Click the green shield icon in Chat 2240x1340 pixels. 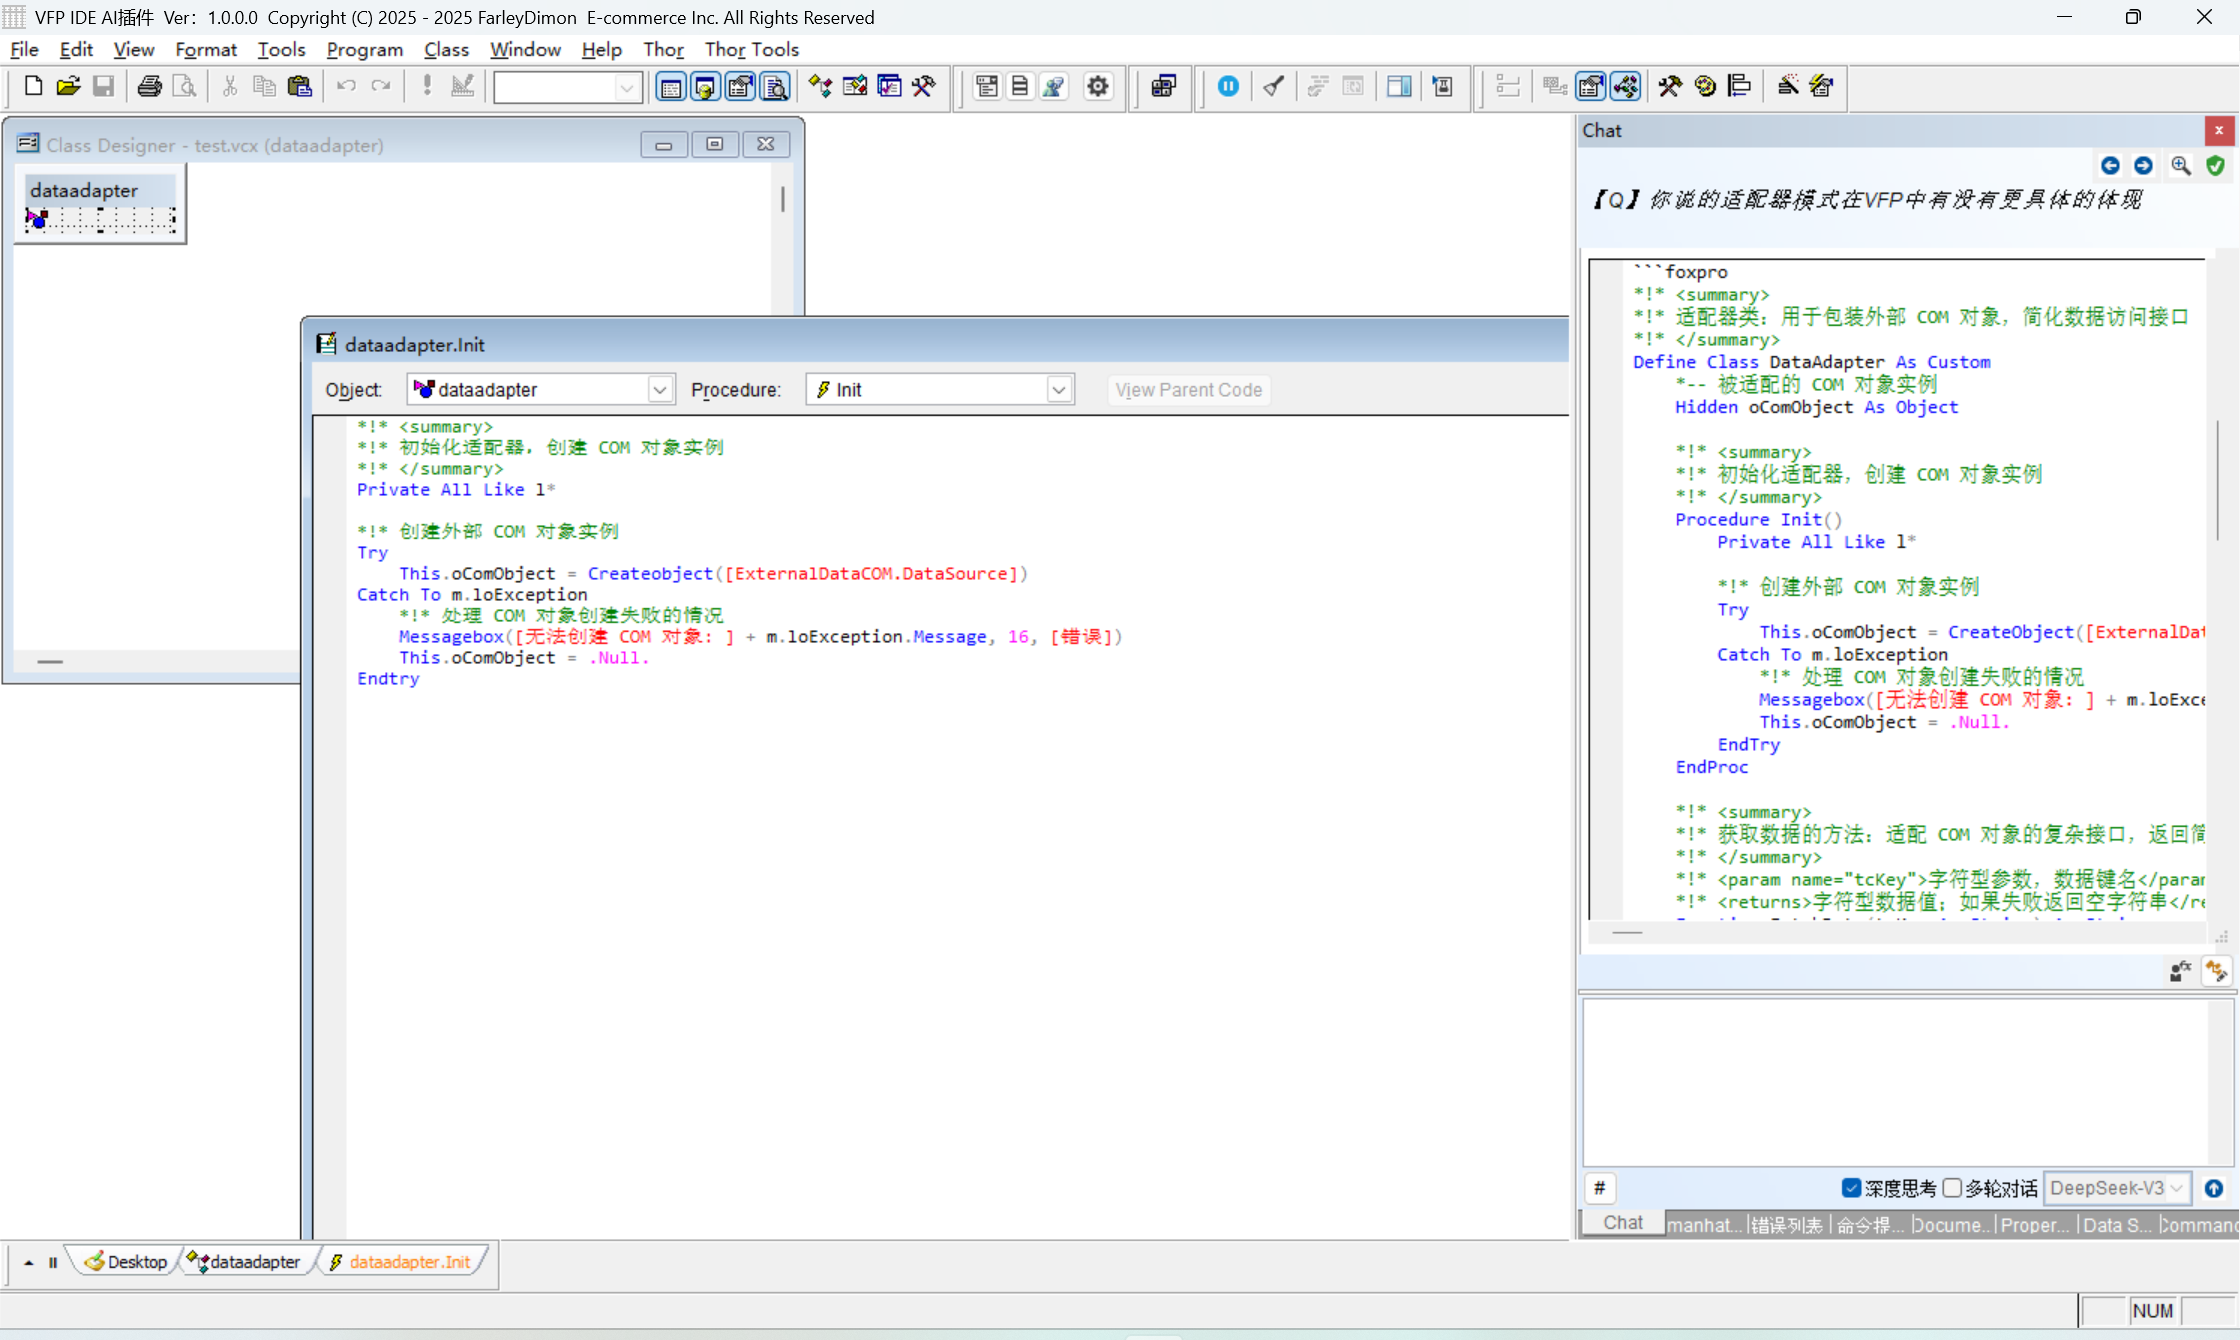click(2215, 165)
